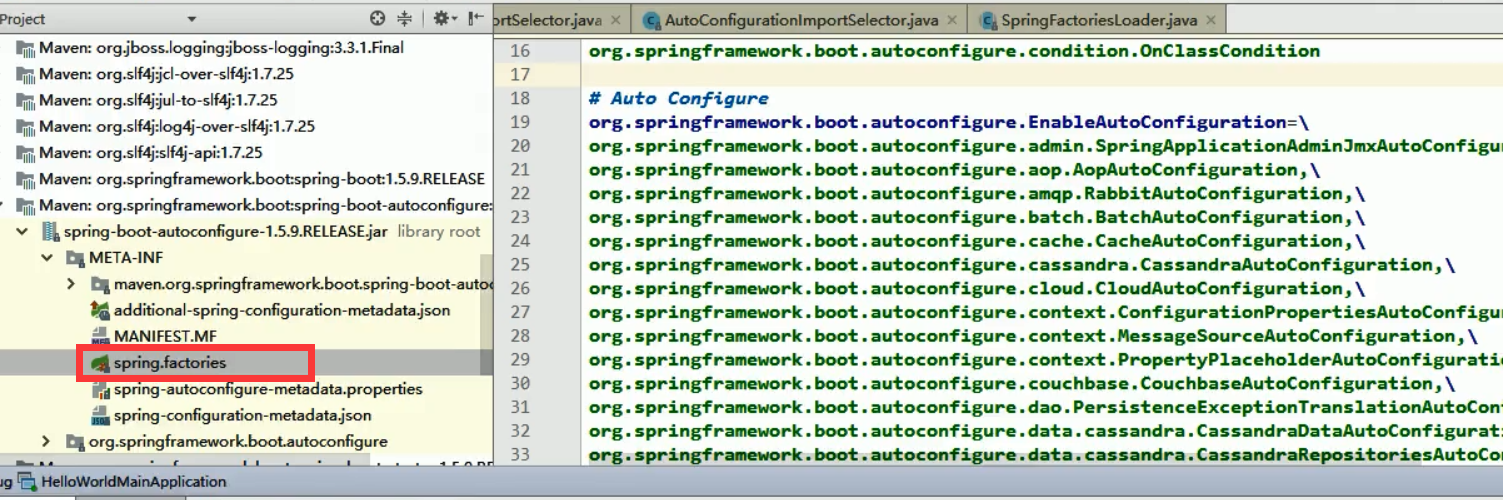This screenshot has width=1503, height=500.
Task: Click the log4j-over-slf4j library icon
Action: pyautogui.click(x=26, y=126)
